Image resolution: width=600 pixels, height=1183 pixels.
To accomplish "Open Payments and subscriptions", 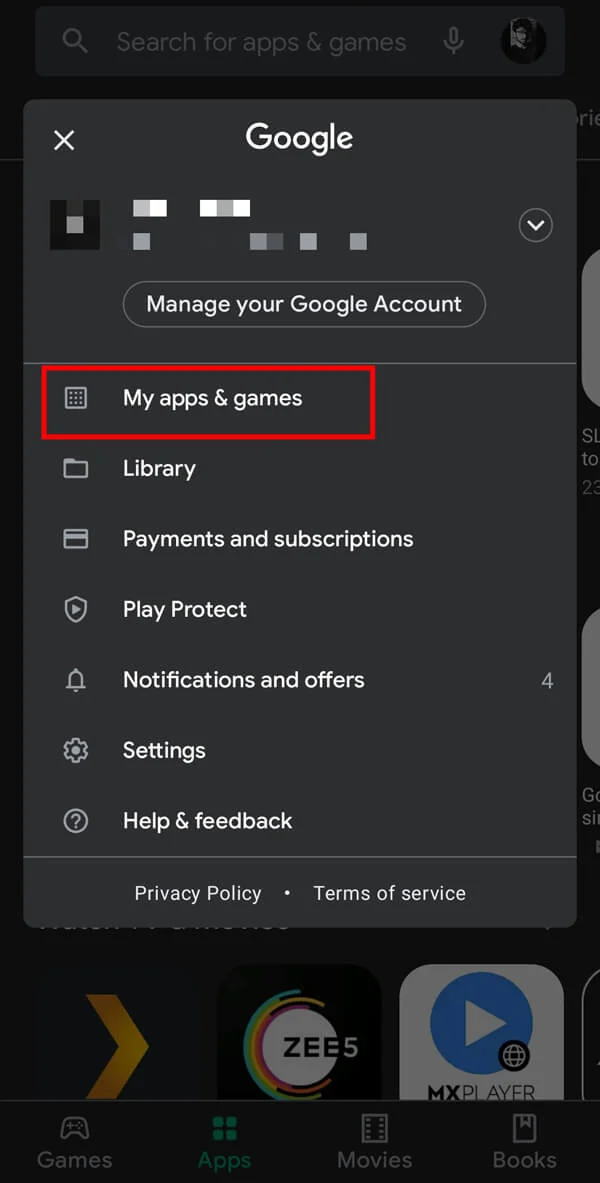I will point(267,538).
